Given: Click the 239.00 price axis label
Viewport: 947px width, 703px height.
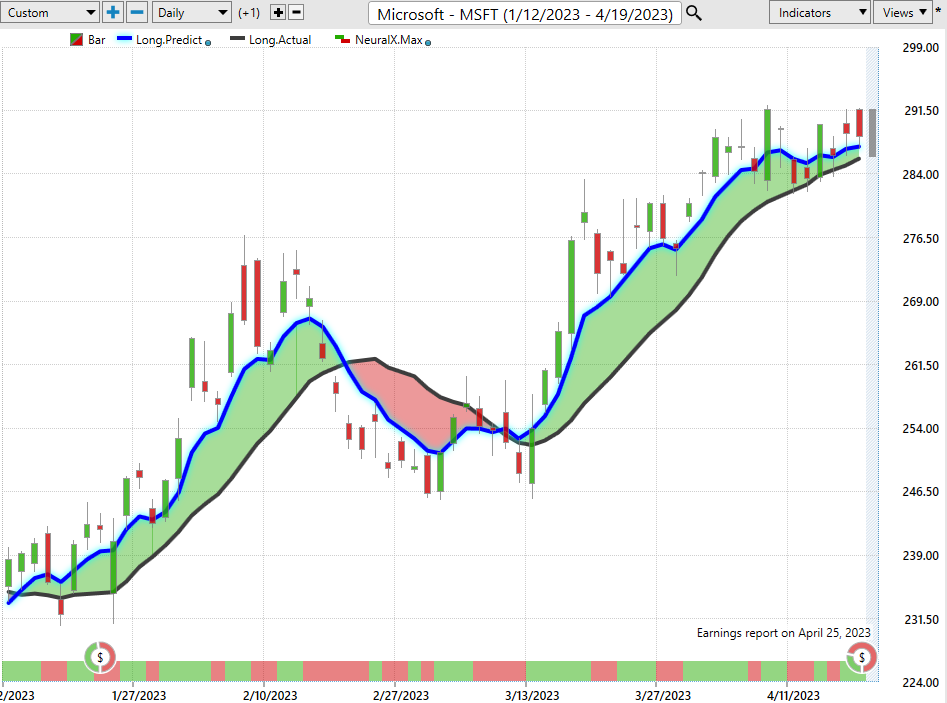Looking at the screenshot, I should click(x=921, y=556).
